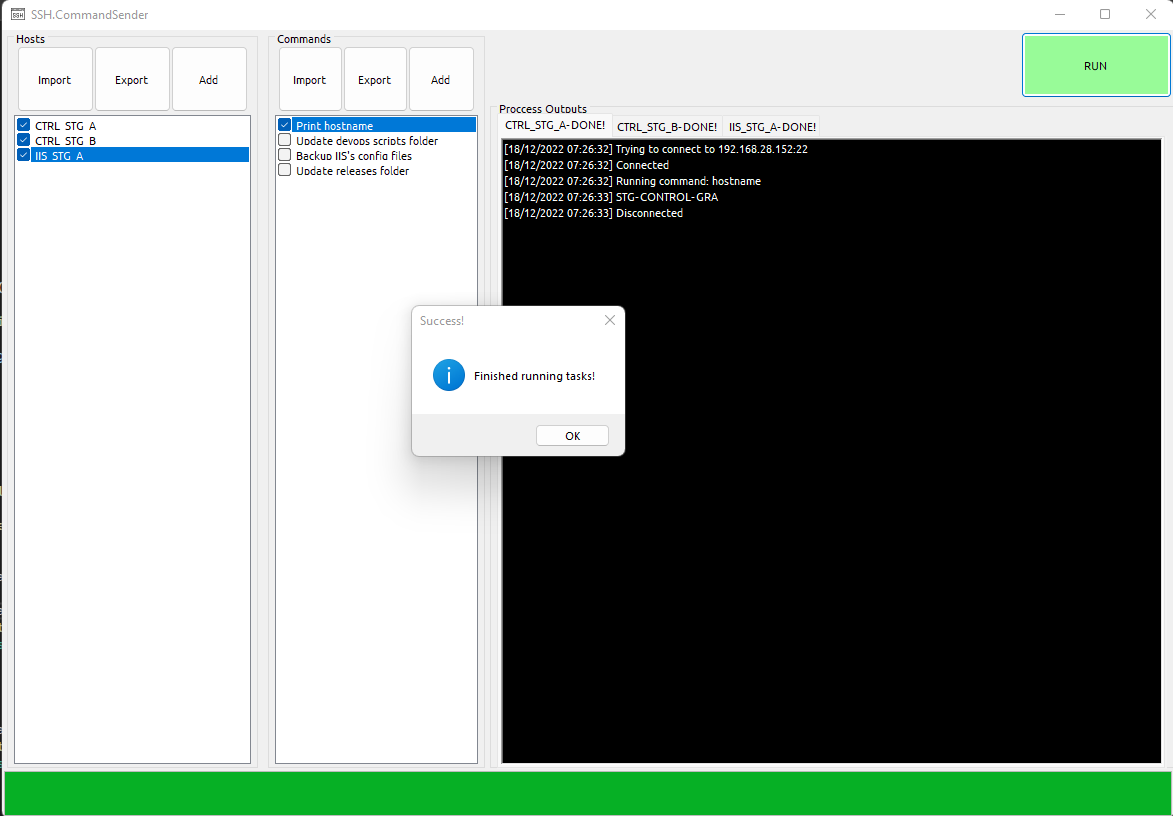Click the Disconnected log line
Screen dimensions: 1173x816
pos(593,213)
